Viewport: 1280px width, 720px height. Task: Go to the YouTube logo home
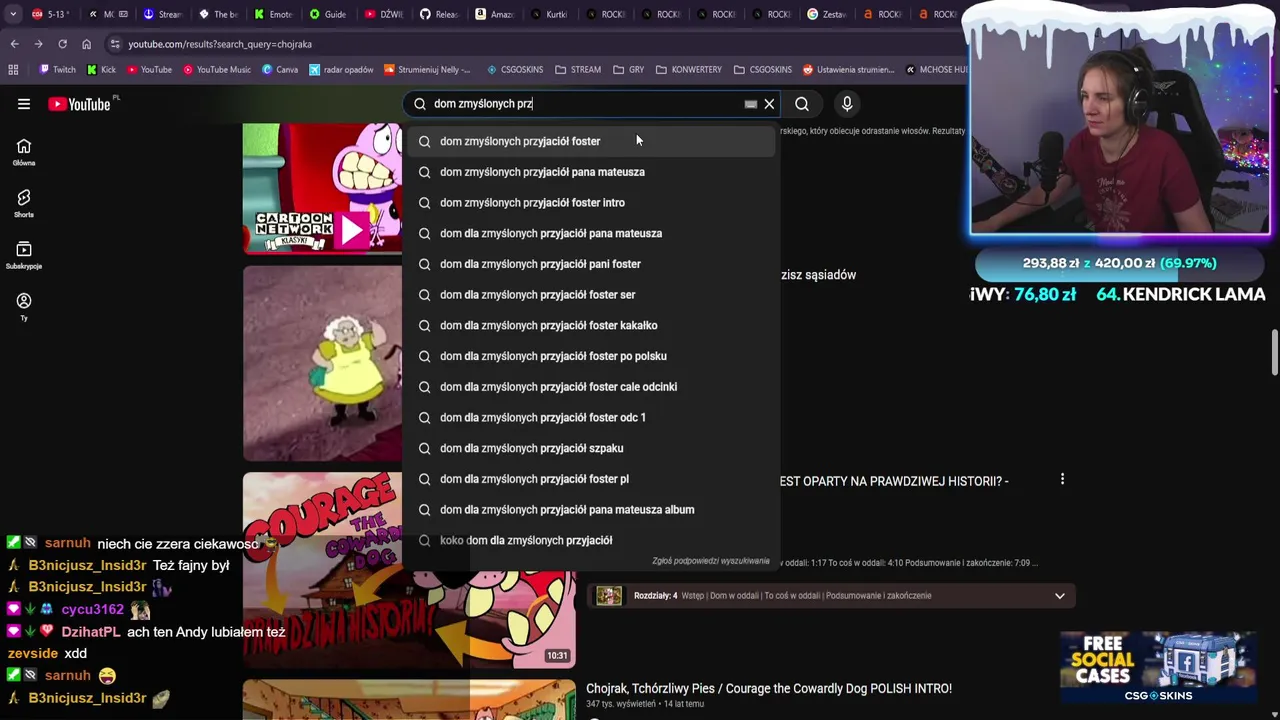tap(79, 104)
